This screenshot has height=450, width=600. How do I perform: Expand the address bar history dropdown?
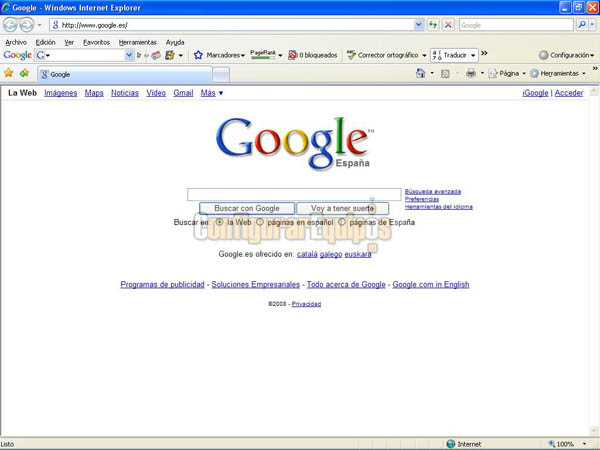click(419, 25)
